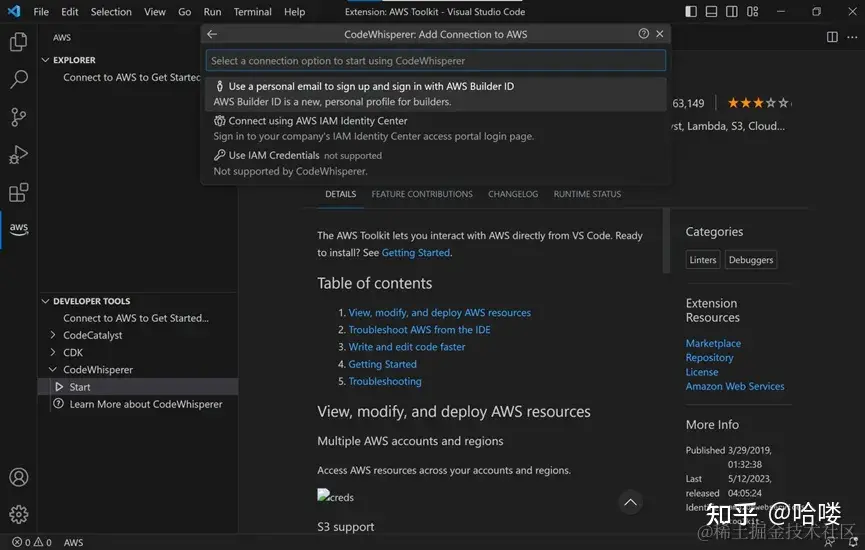Open editor More Actions ellipsis

[x=852, y=37]
